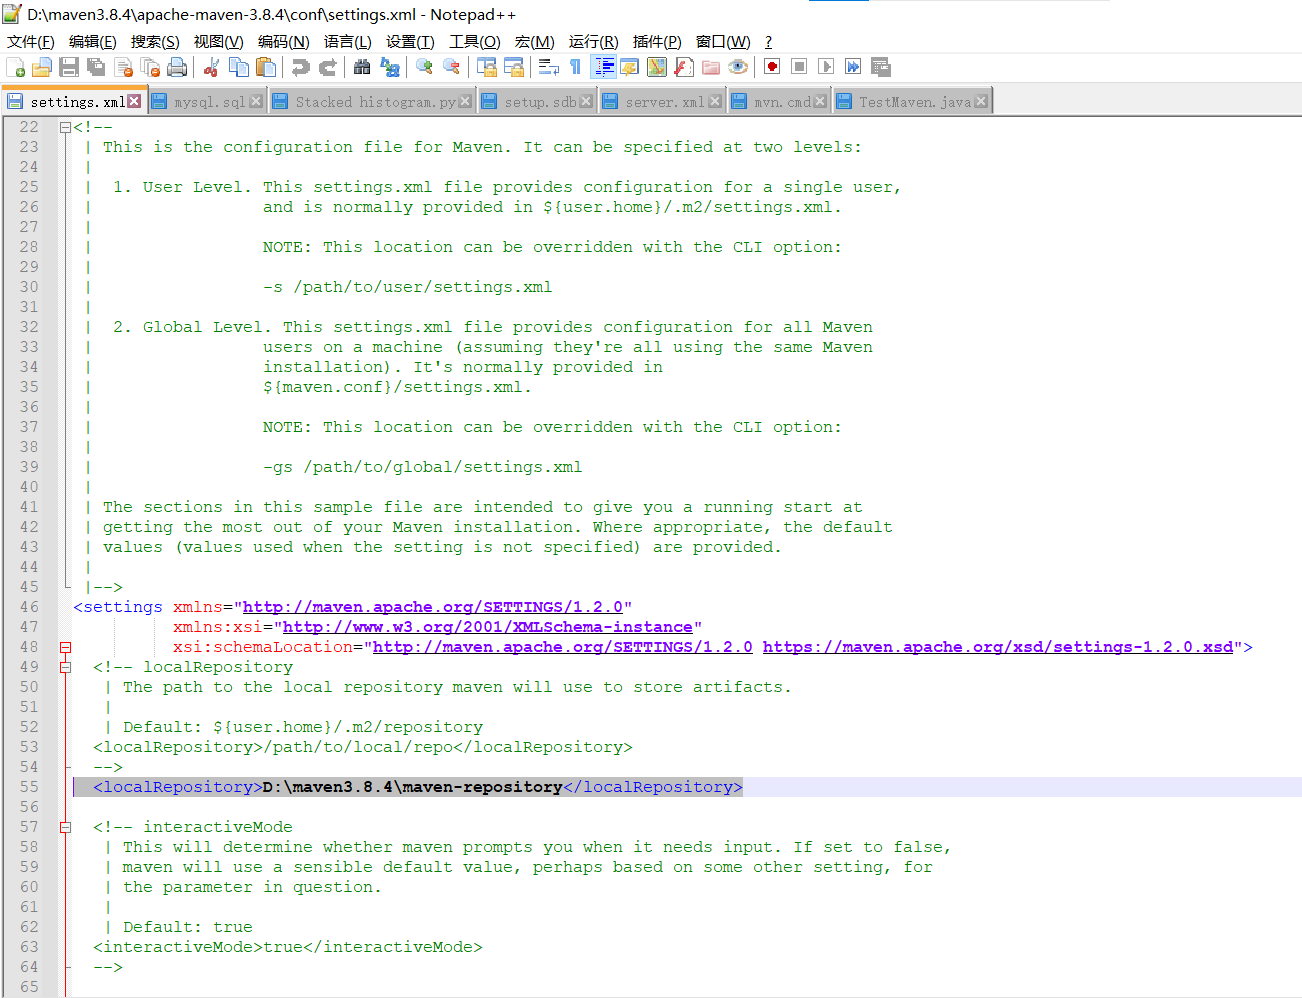This screenshot has width=1302, height=998.
Task: Click the fold marker on line 48
Action: pyautogui.click(x=65, y=647)
